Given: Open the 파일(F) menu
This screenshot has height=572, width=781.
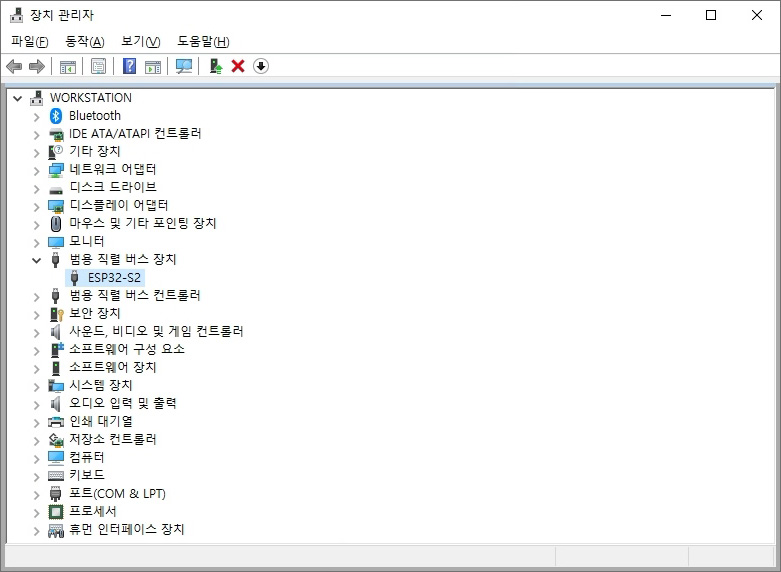Looking at the screenshot, I should tap(30, 41).
